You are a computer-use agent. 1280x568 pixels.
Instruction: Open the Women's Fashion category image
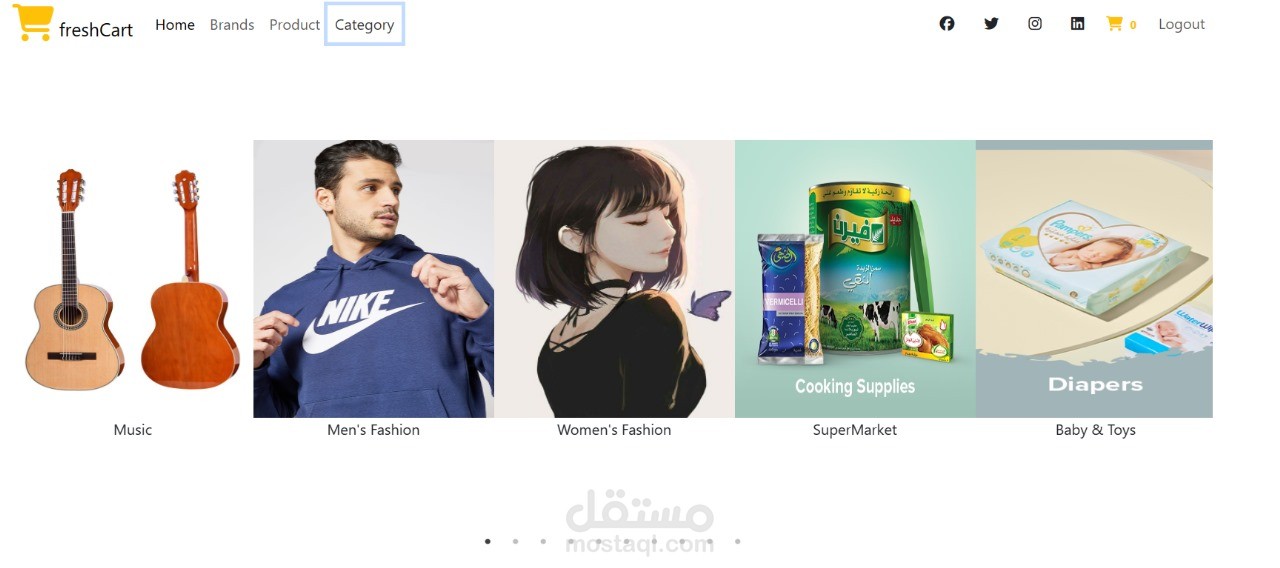coord(614,279)
